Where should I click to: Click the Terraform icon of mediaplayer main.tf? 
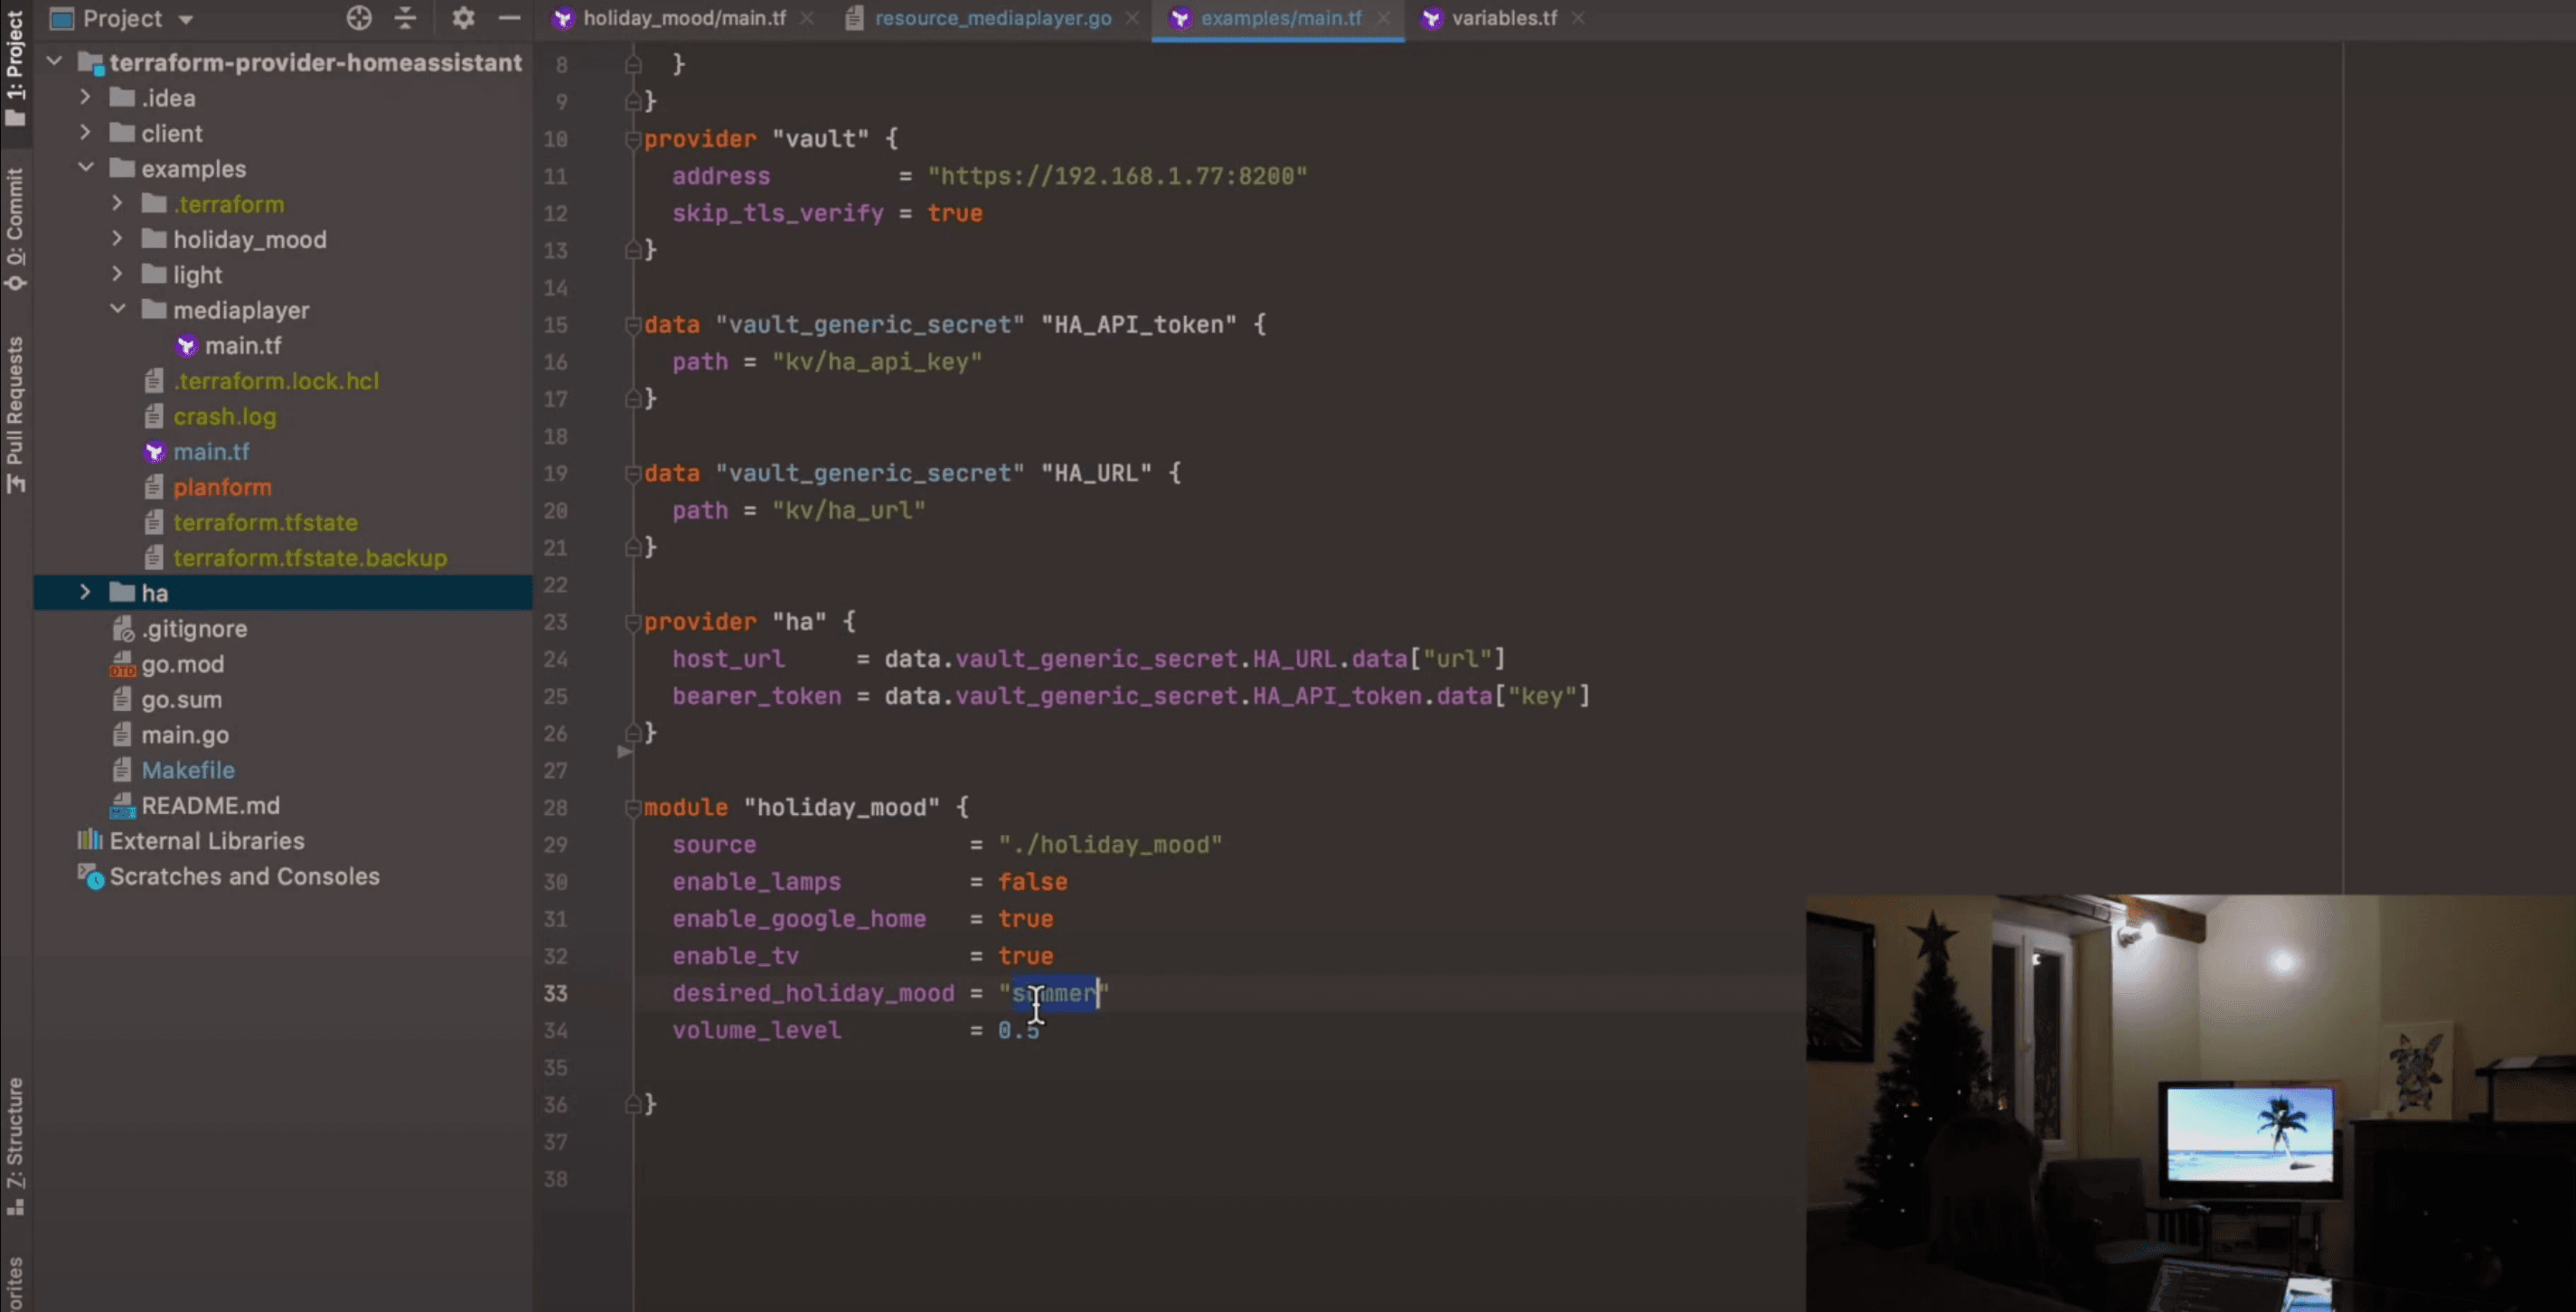(186, 346)
